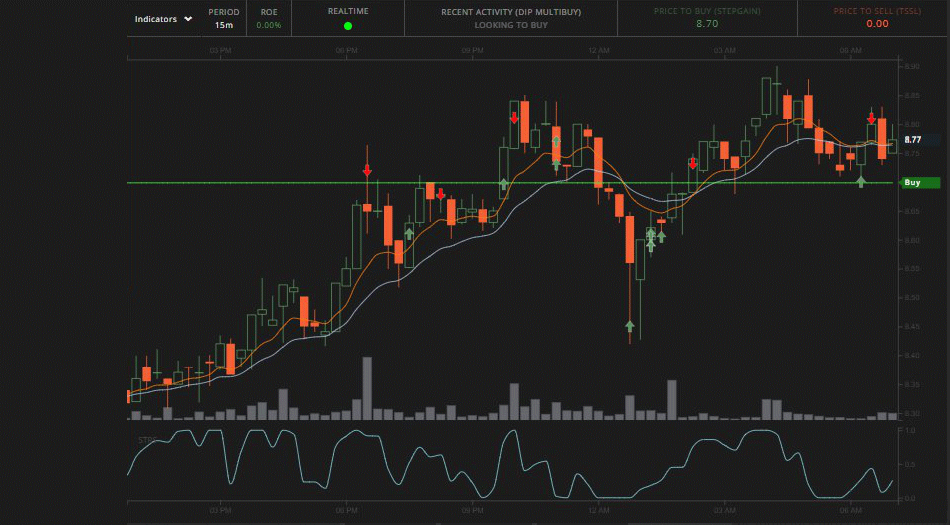Click 03 AM on the oscillator time axis
Screen dimensions: 950x525
pos(725,510)
